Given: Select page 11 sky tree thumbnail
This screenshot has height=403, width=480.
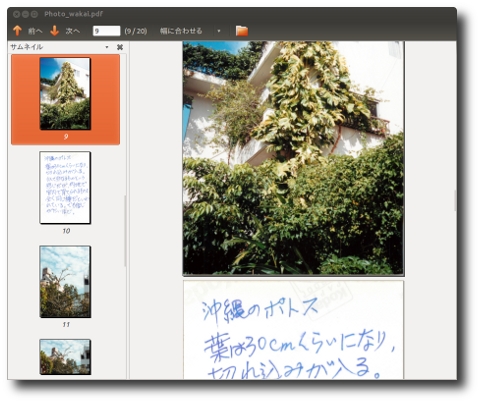Looking at the screenshot, I should click(x=65, y=282).
